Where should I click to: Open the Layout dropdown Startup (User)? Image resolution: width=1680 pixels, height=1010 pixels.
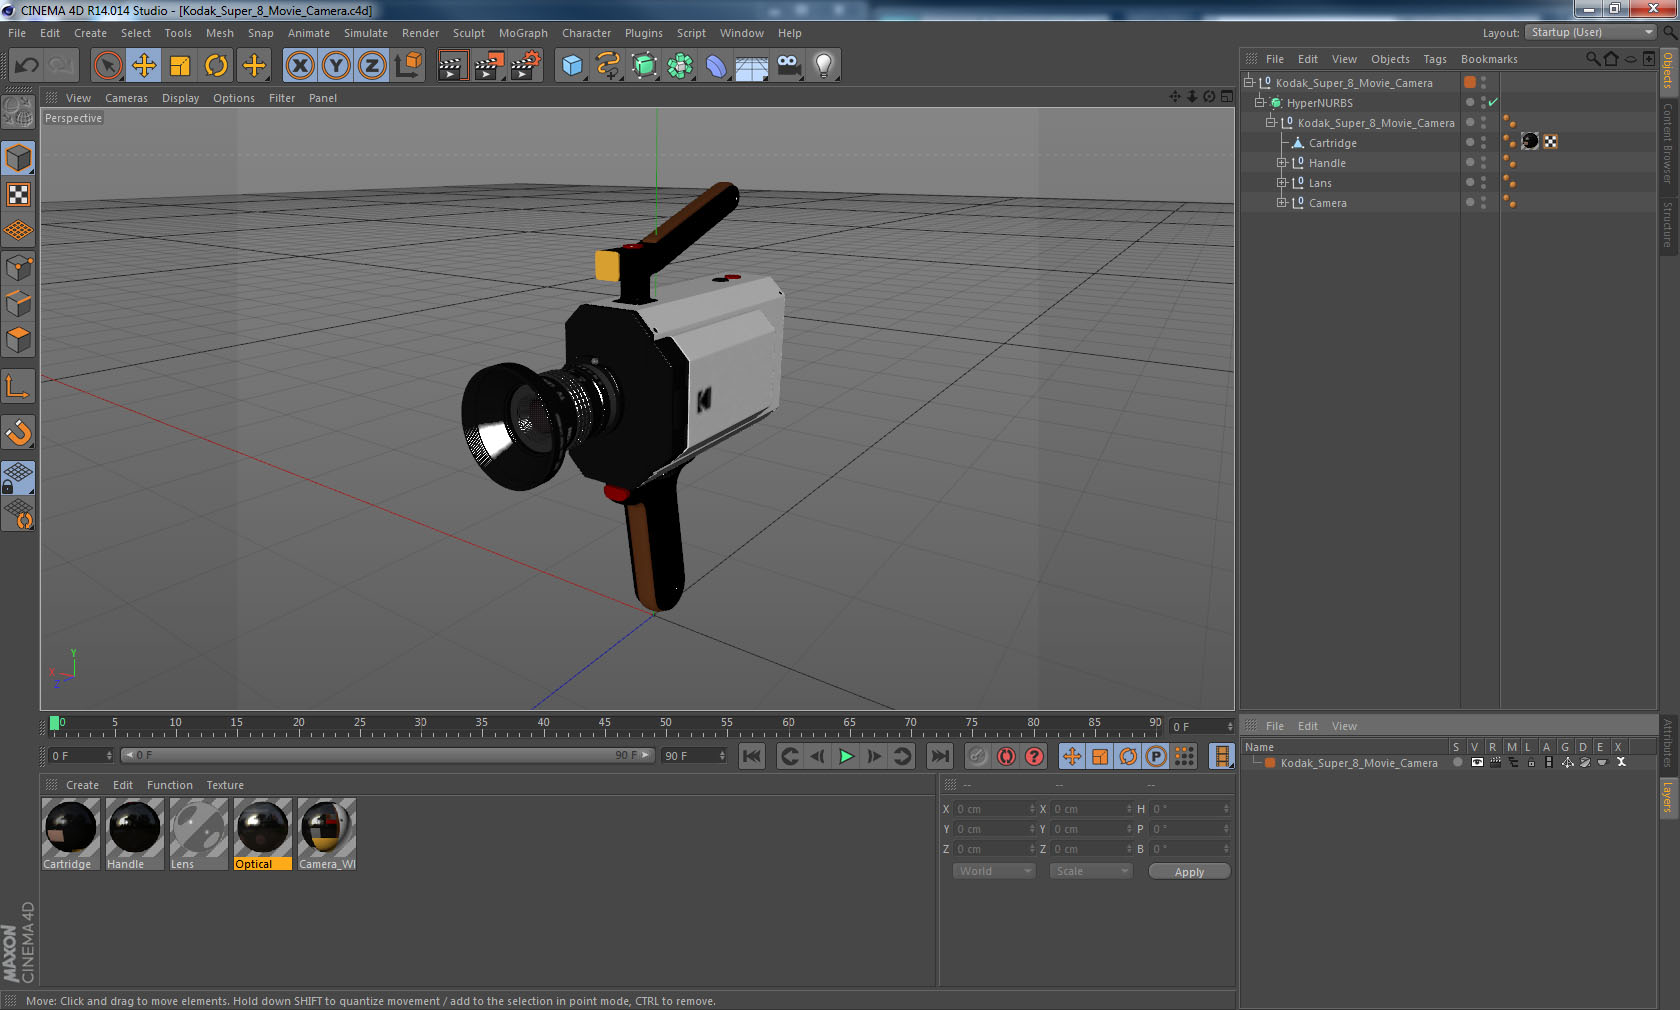click(1591, 32)
